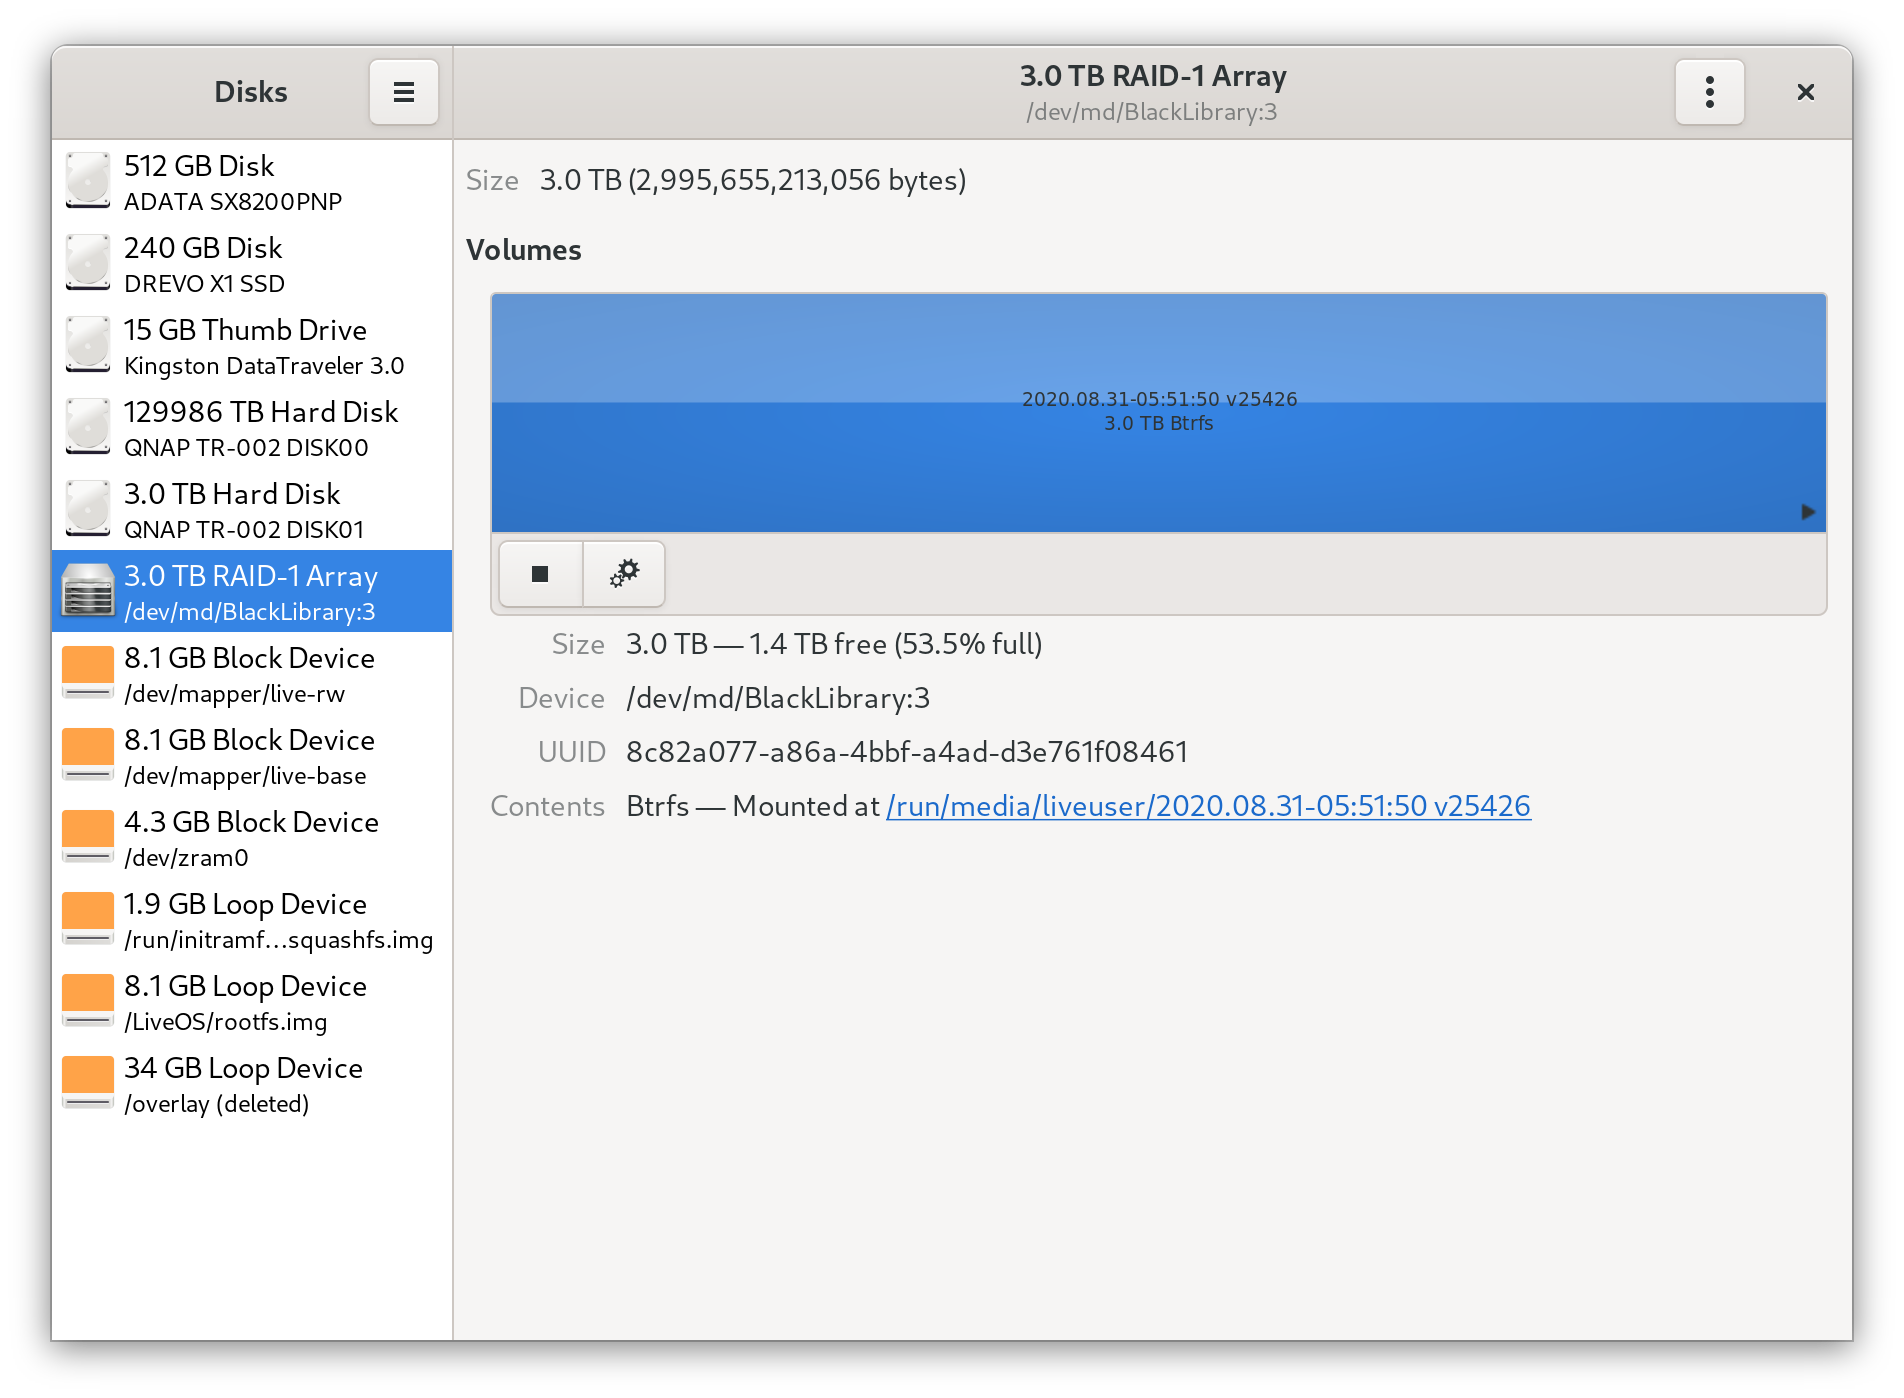The width and height of the screenshot is (1904, 1398).
Task: Click the 1.9 GB Loop Device icon
Action: 88,919
